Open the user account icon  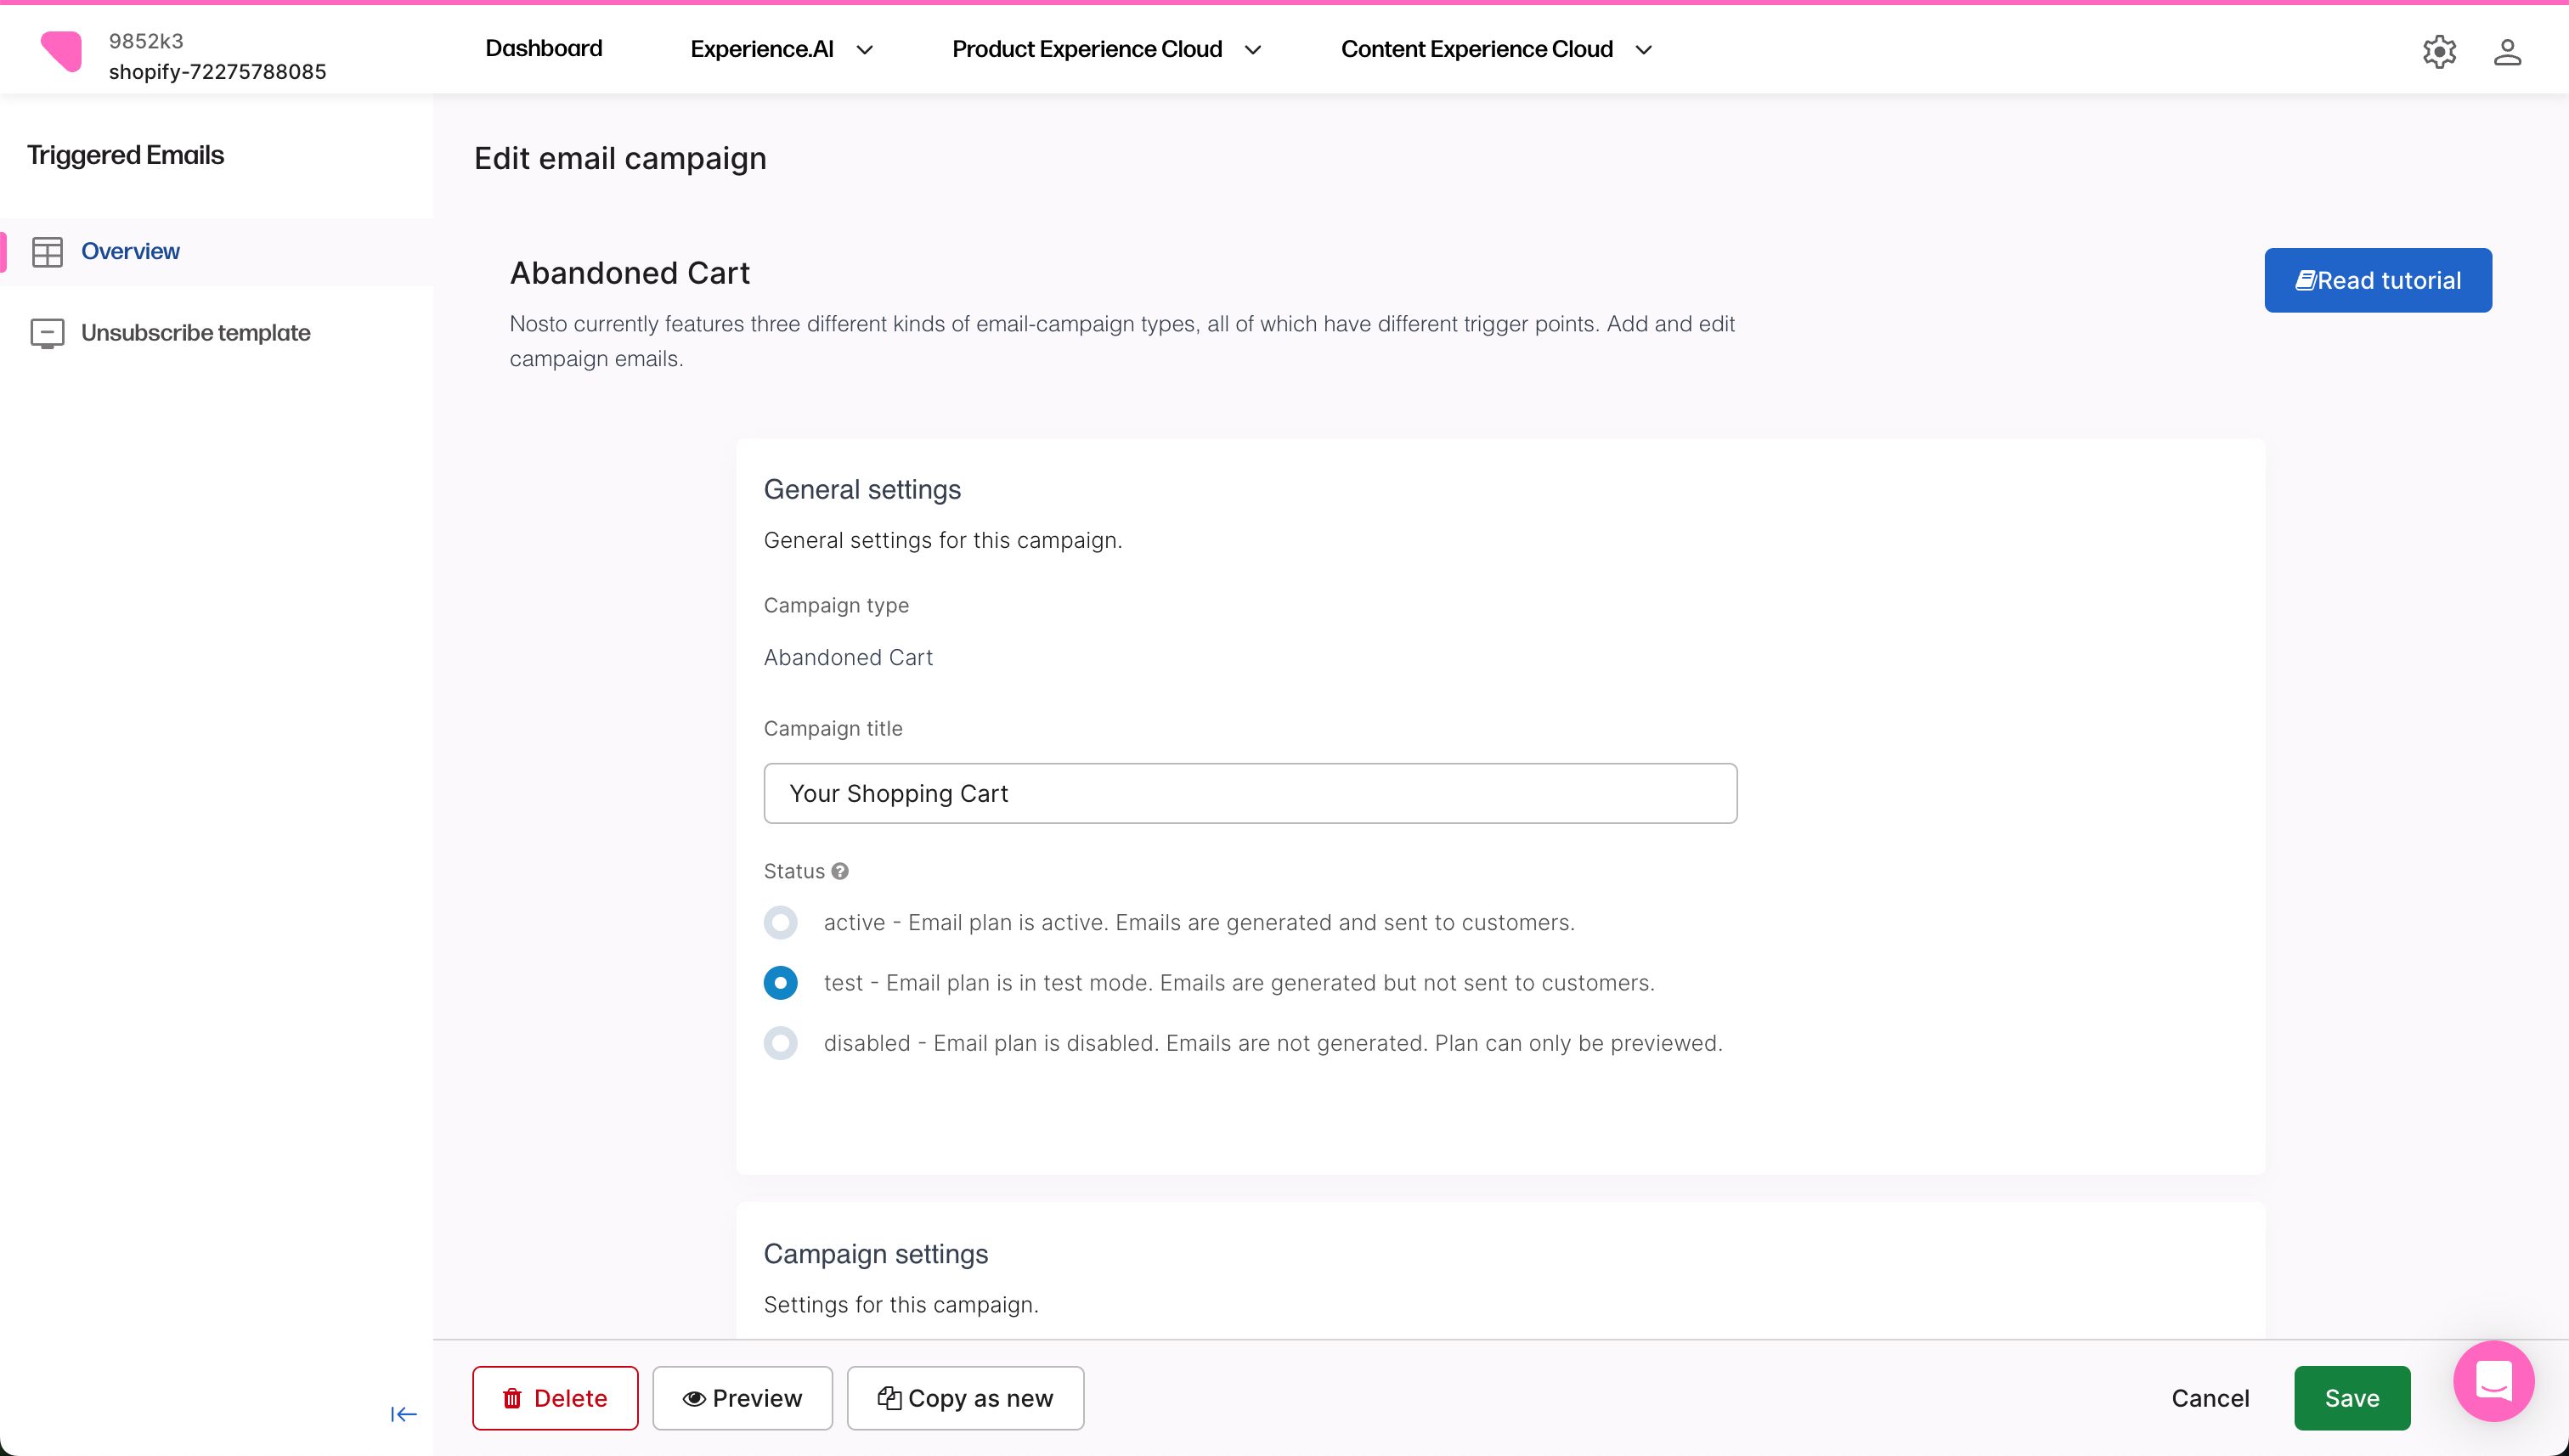(x=2506, y=51)
